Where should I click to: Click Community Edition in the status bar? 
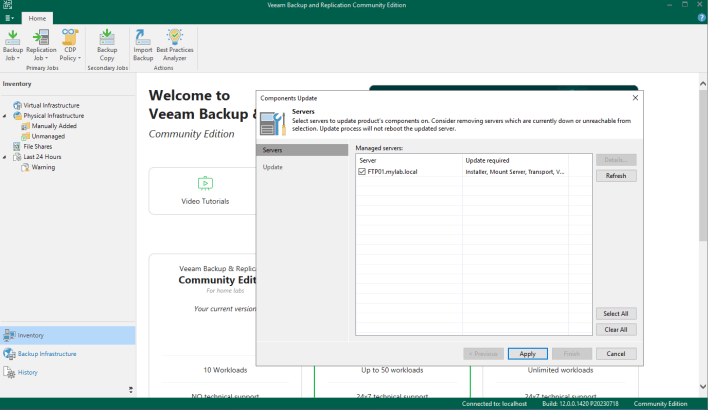[660, 404]
